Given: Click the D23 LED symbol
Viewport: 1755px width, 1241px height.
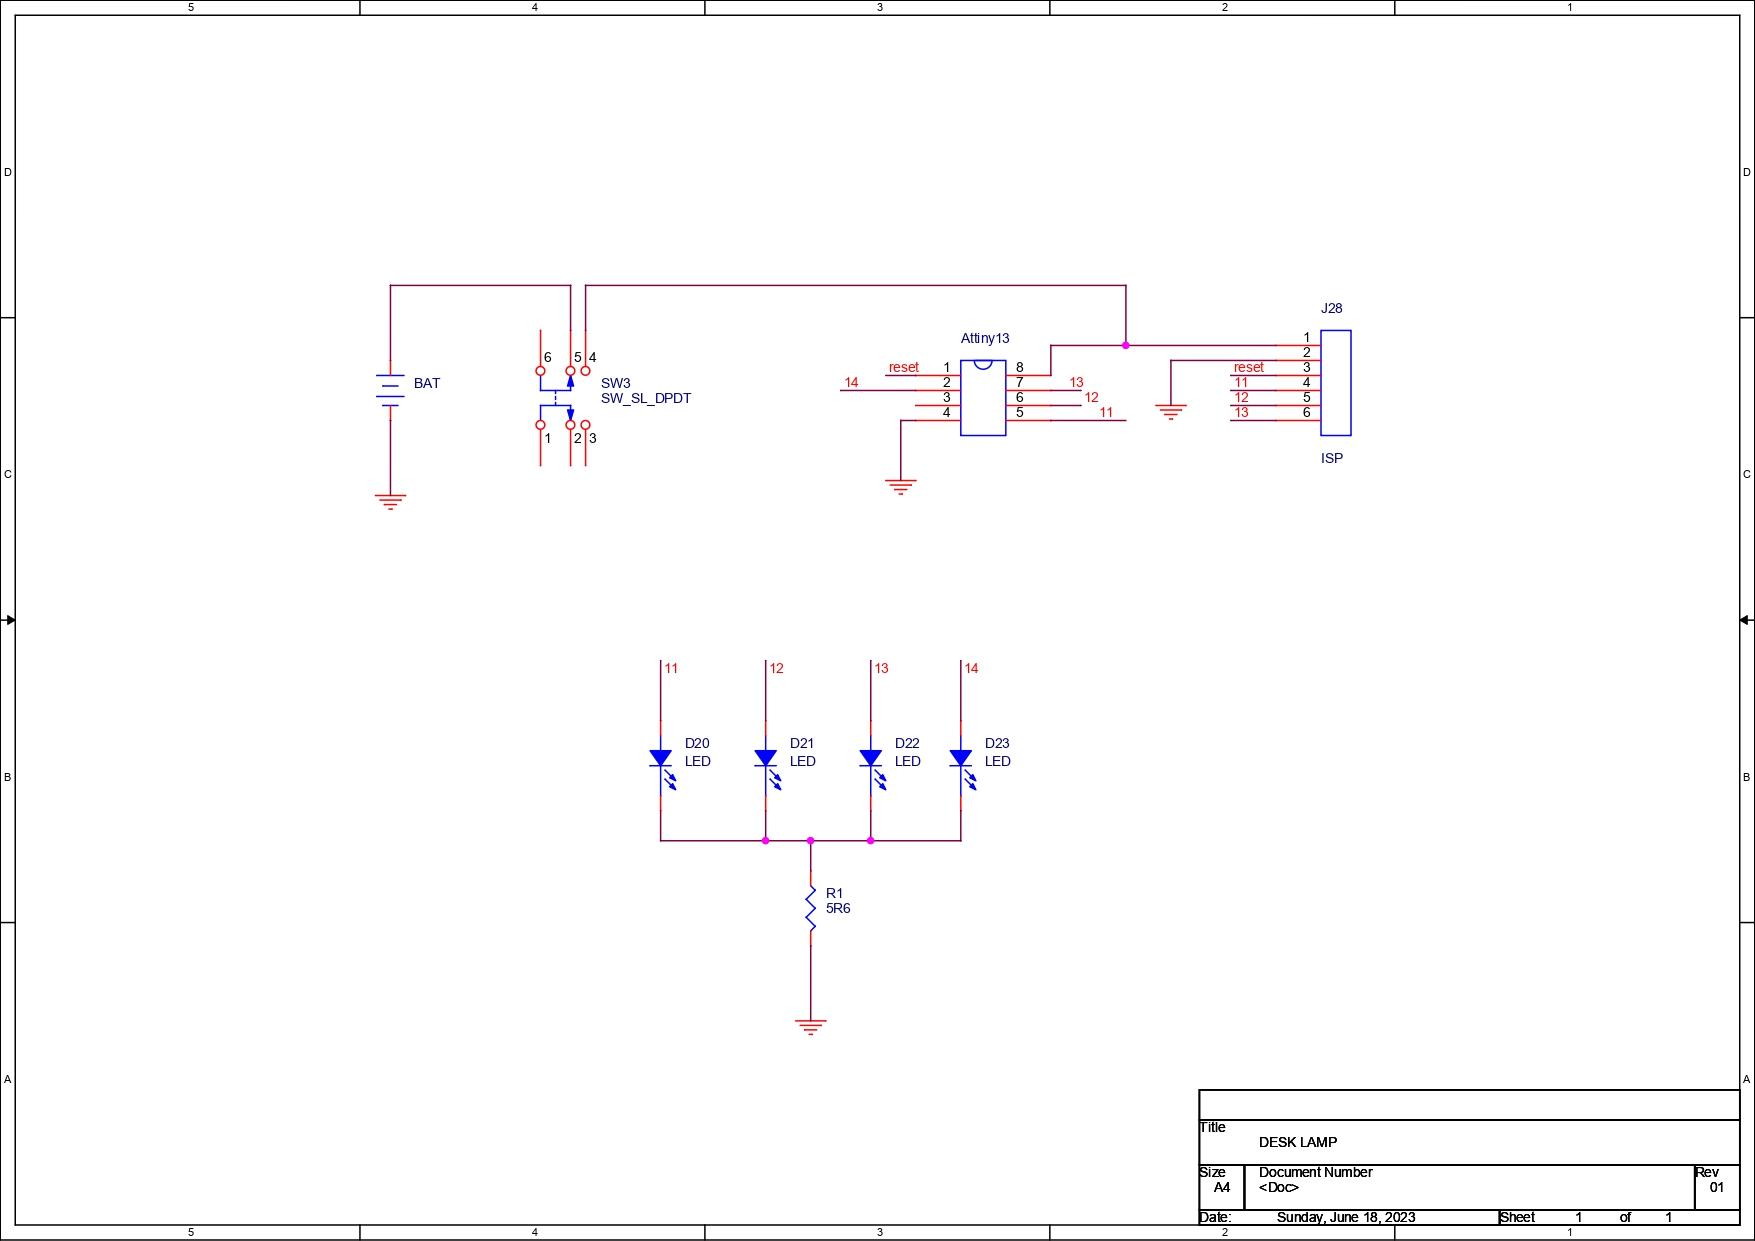Looking at the screenshot, I should tap(962, 766).
